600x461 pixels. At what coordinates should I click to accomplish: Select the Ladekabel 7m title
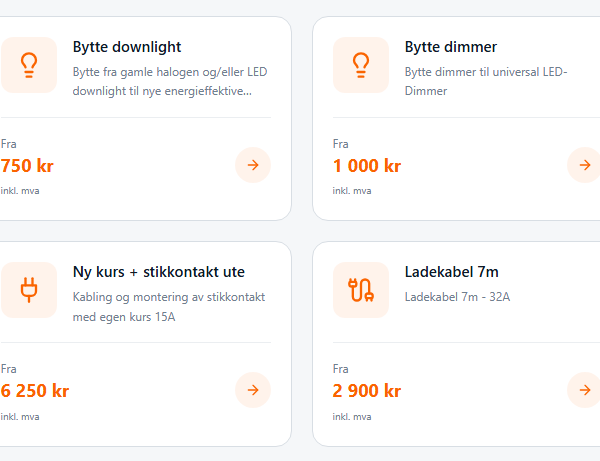click(x=452, y=272)
